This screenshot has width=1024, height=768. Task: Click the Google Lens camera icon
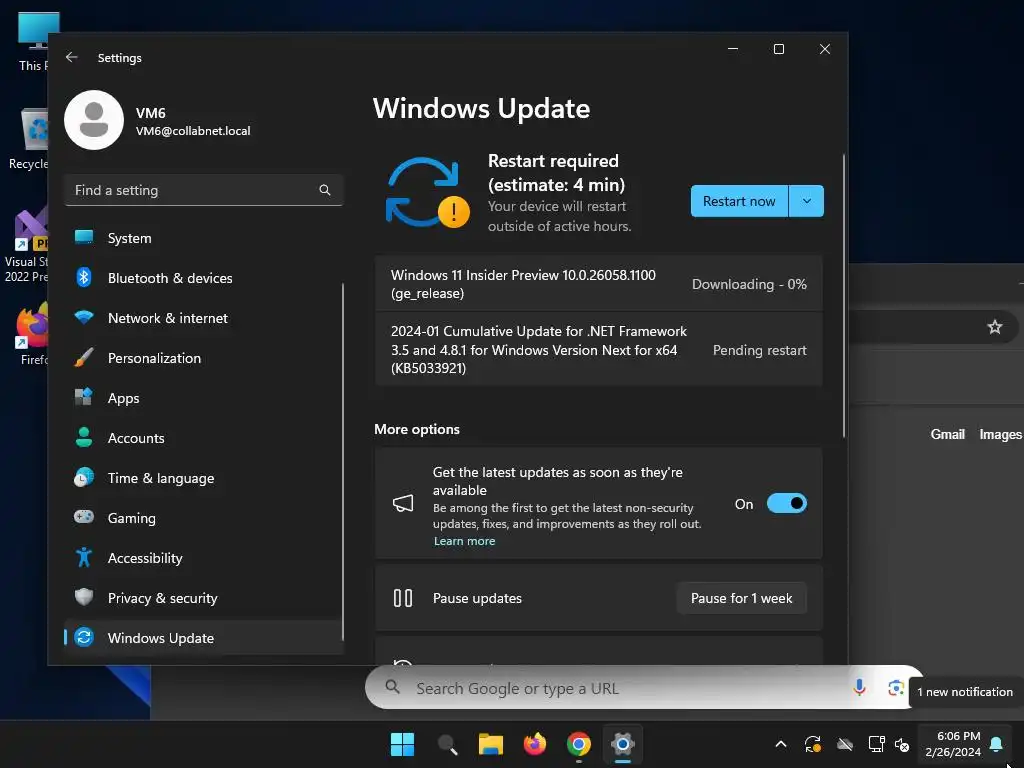tap(896, 688)
